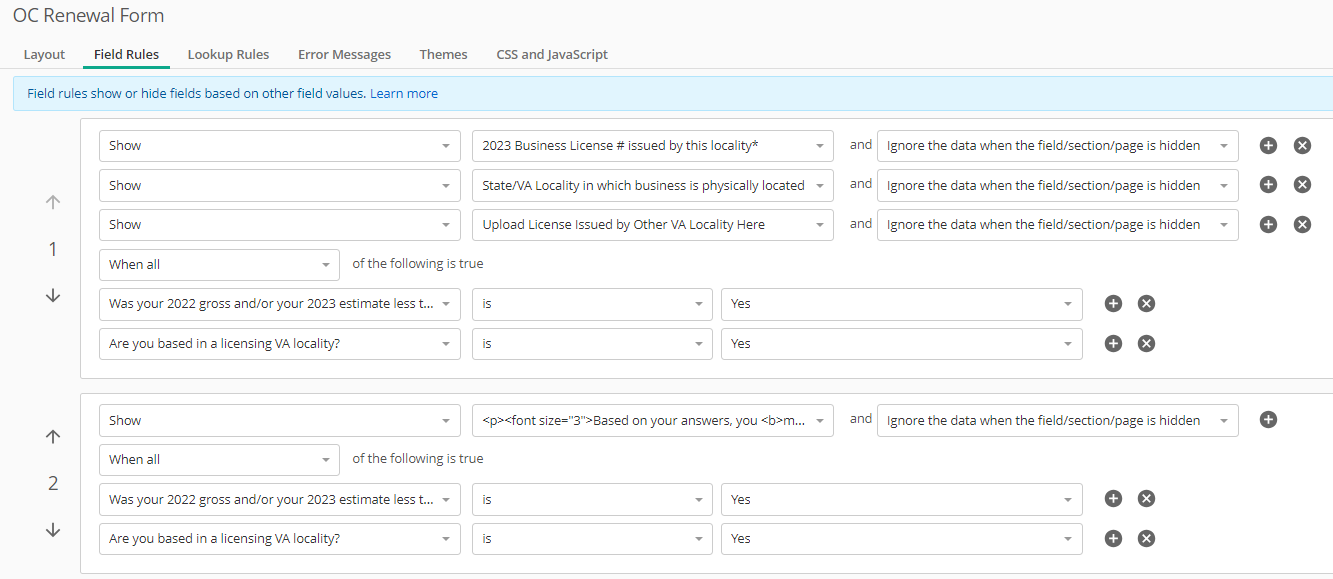1333x579 pixels.
Task: Open the first Show action dropdown
Action: [x=279, y=146]
